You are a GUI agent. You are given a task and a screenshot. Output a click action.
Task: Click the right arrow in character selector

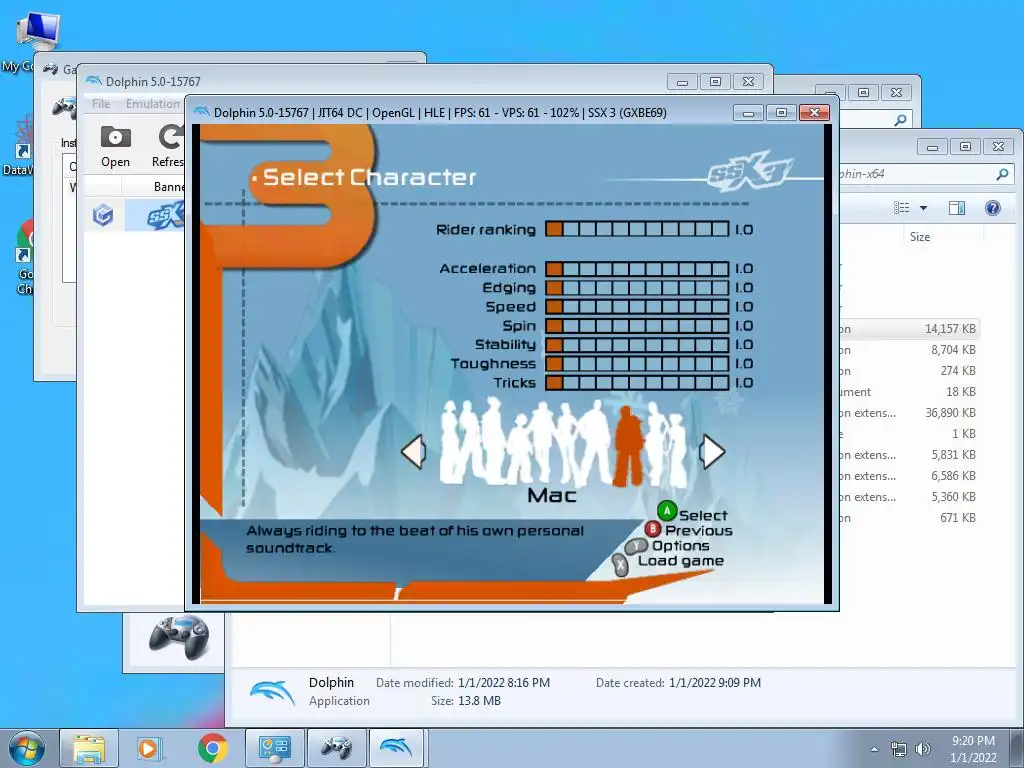coord(711,451)
